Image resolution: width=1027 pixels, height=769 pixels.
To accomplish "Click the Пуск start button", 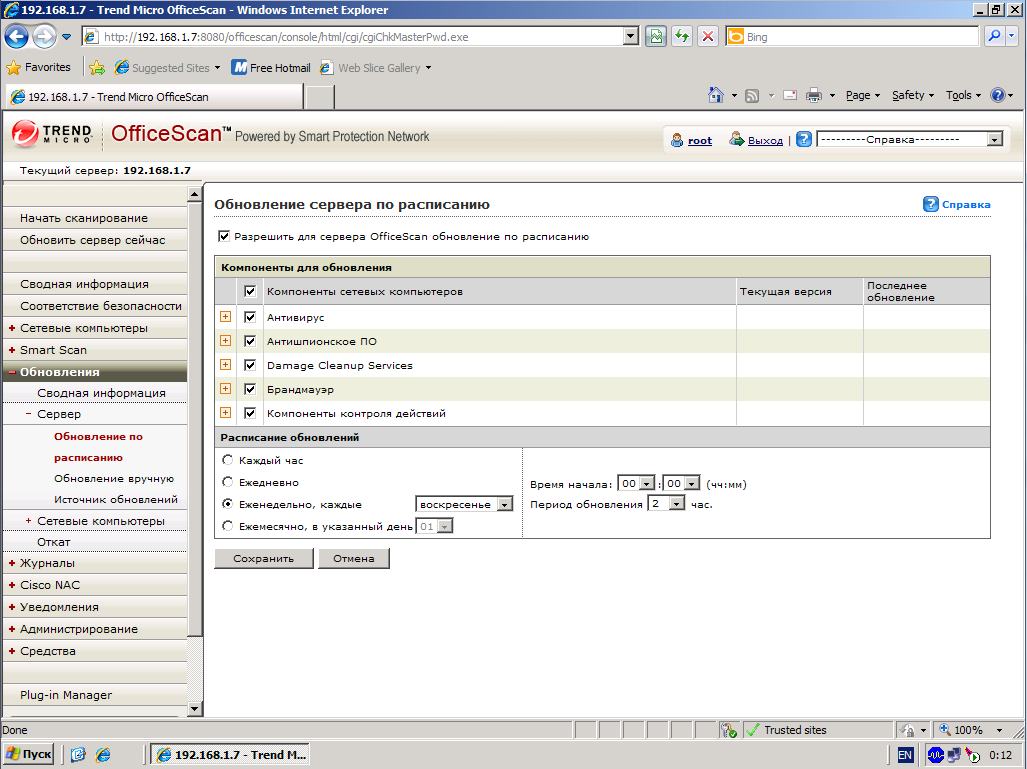I will 28,755.
